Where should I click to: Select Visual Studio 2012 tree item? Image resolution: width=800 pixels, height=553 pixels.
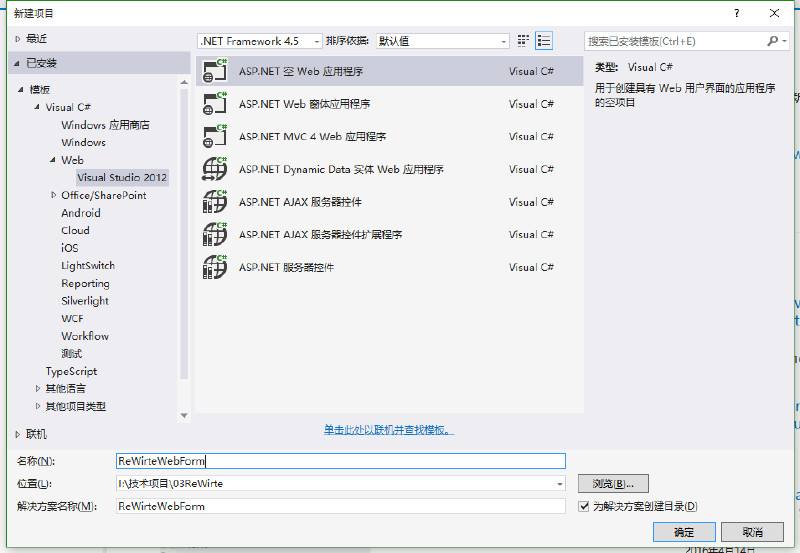[122, 178]
